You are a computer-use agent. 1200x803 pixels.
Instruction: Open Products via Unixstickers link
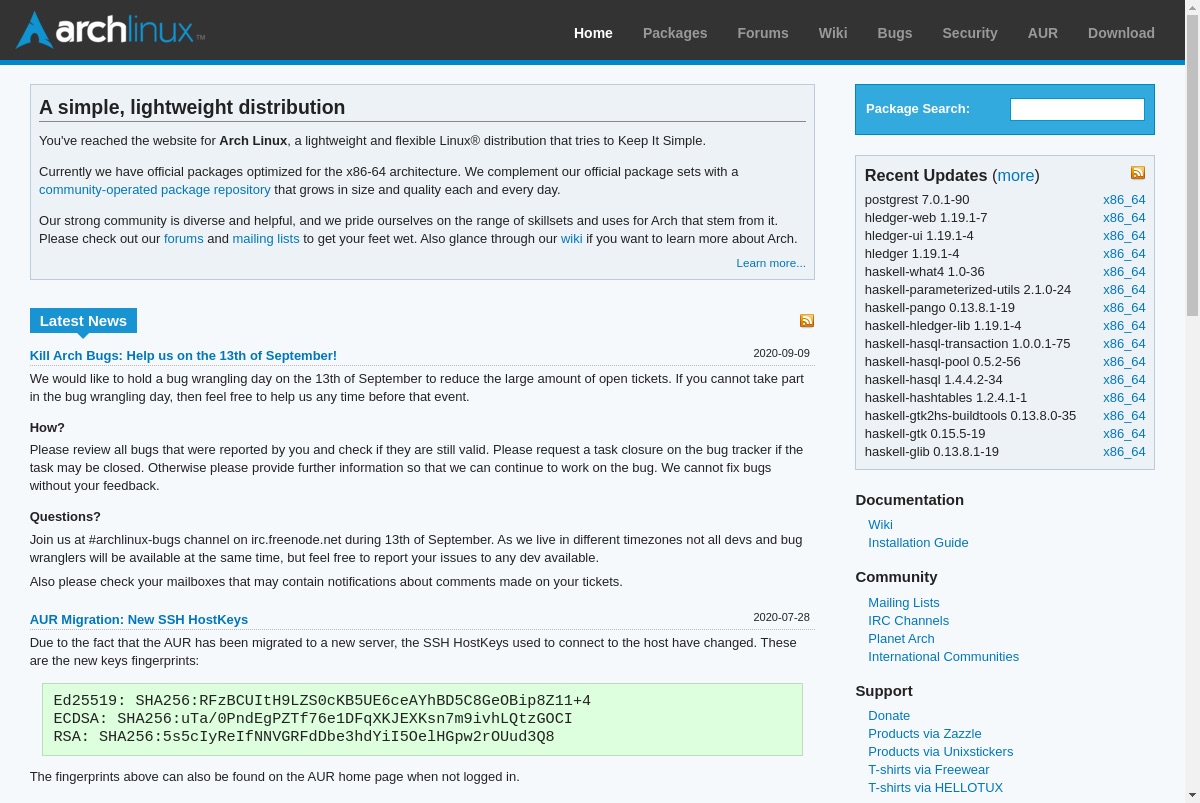(x=940, y=752)
